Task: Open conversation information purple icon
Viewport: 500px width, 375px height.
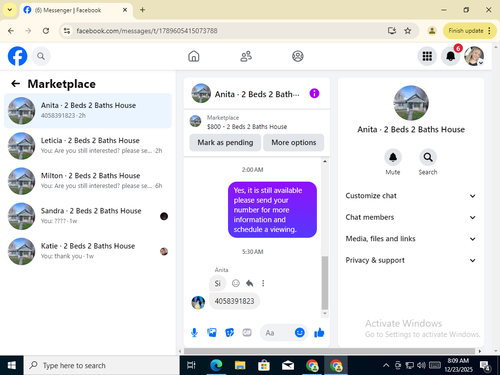Action: (x=314, y=94)
